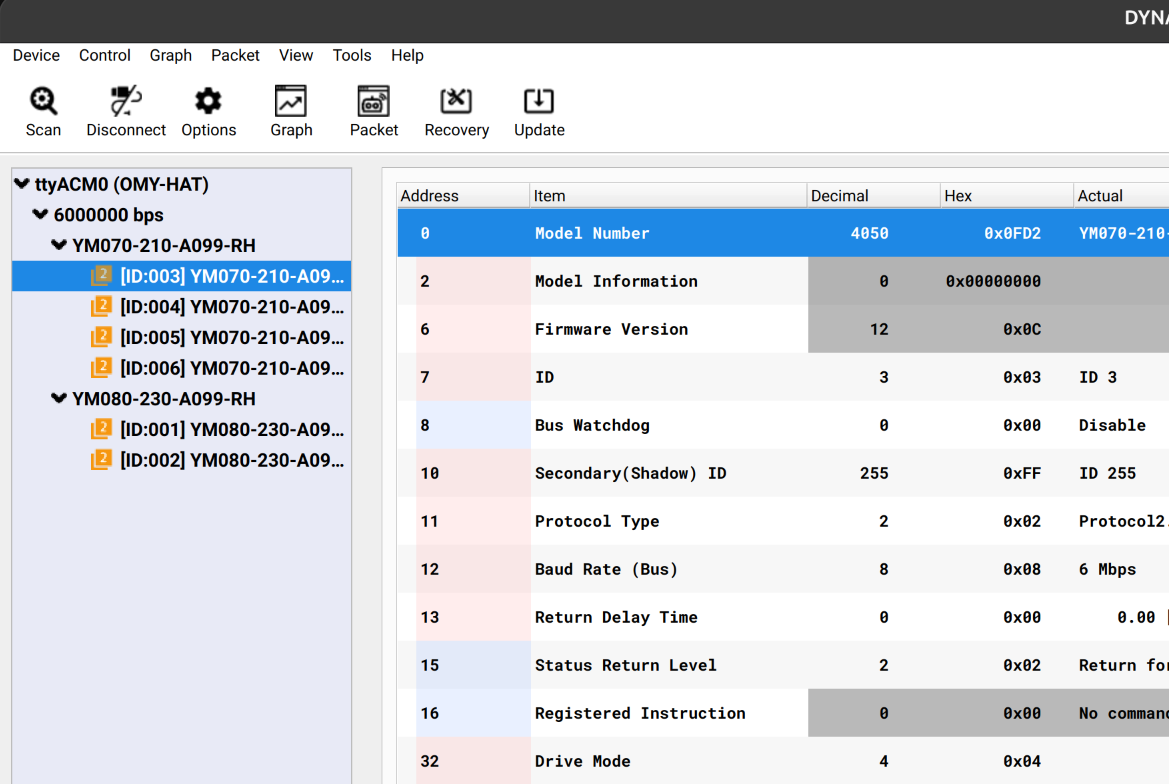Click the firmware Update icon

539,101
